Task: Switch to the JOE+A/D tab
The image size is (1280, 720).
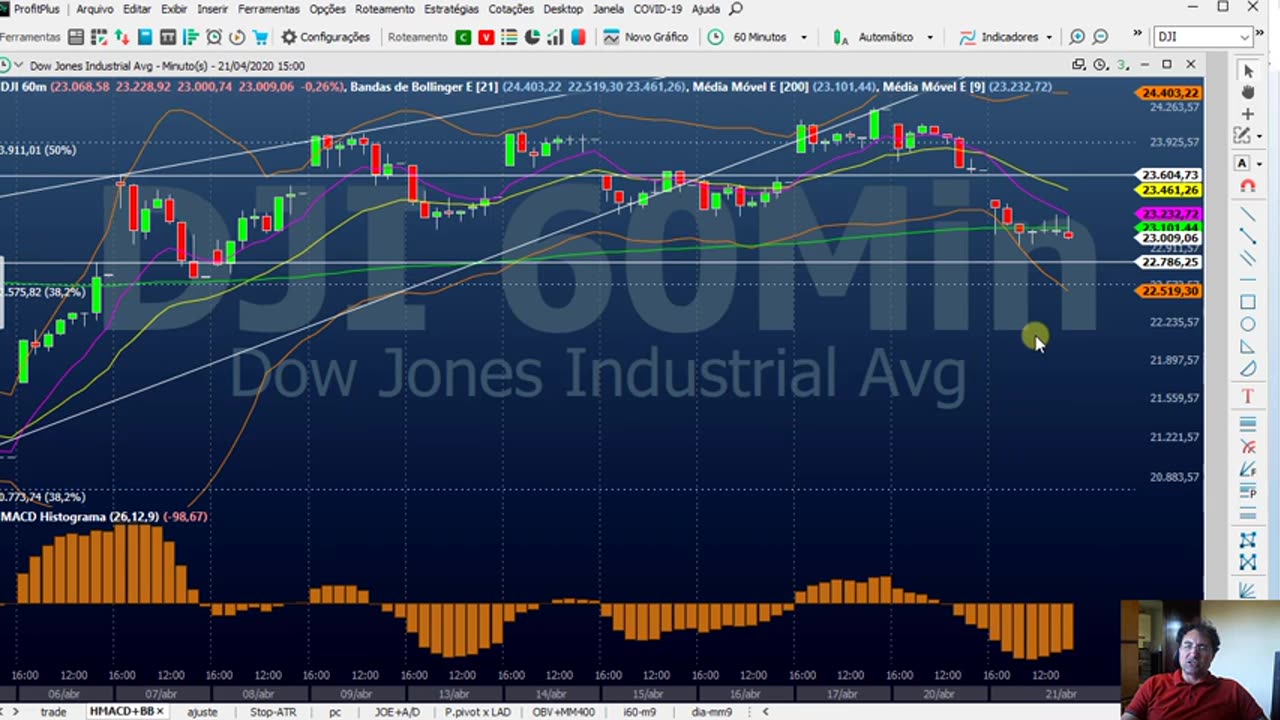Action: 397,712
